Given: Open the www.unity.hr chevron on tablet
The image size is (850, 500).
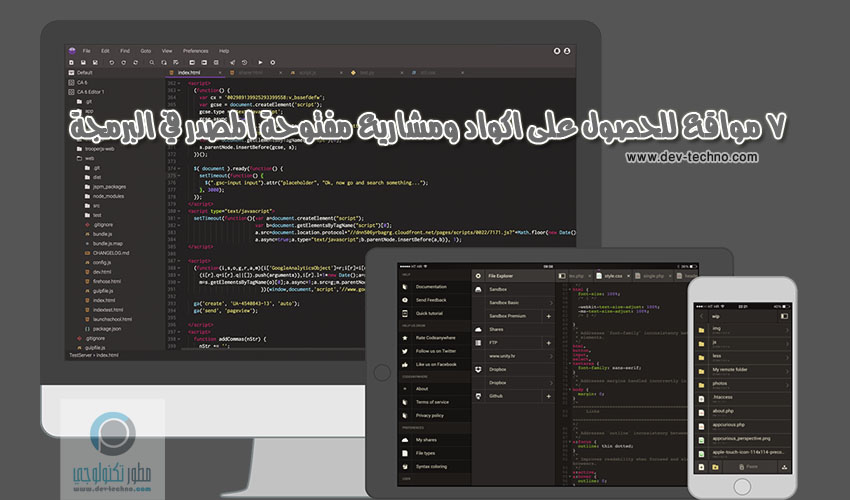Looking at the screenshot, I should pyautogui.click(x=551, y=356).
